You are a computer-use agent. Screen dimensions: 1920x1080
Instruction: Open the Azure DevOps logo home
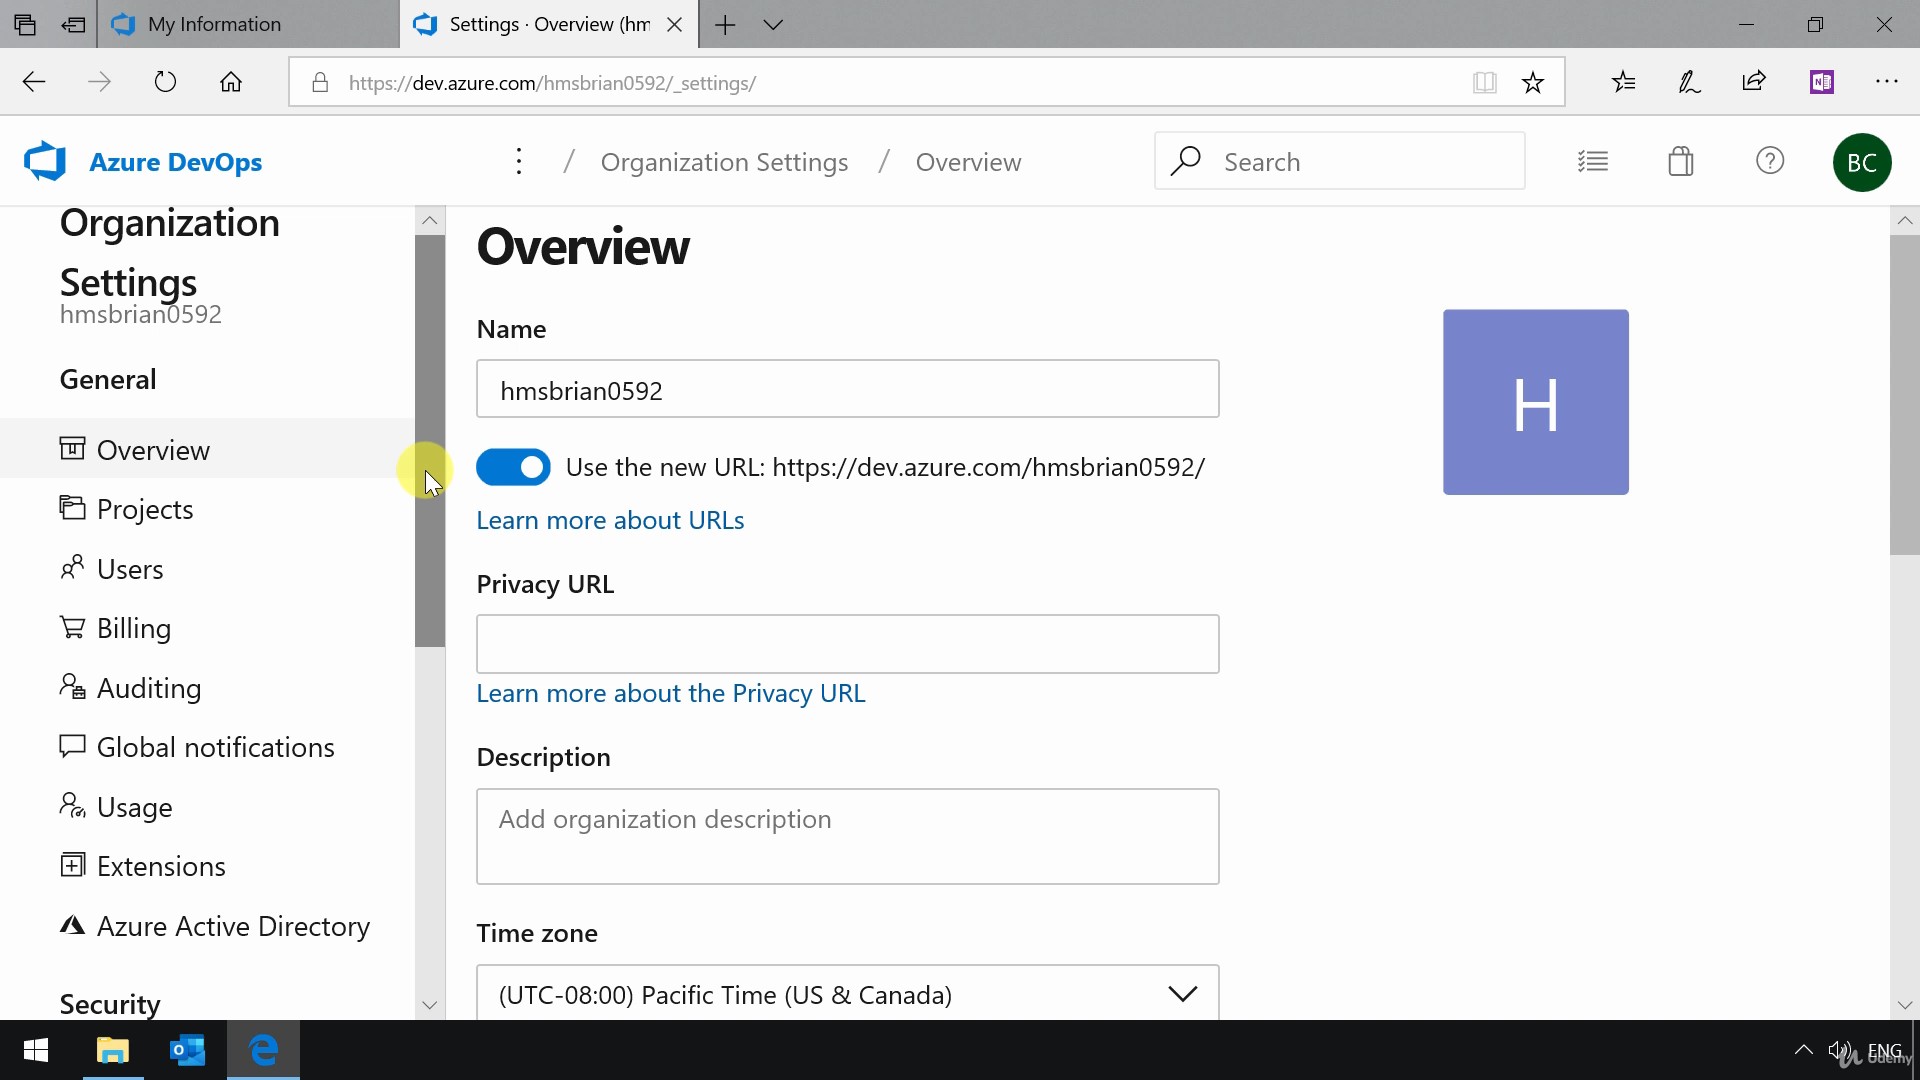click(x=45, y=161)
